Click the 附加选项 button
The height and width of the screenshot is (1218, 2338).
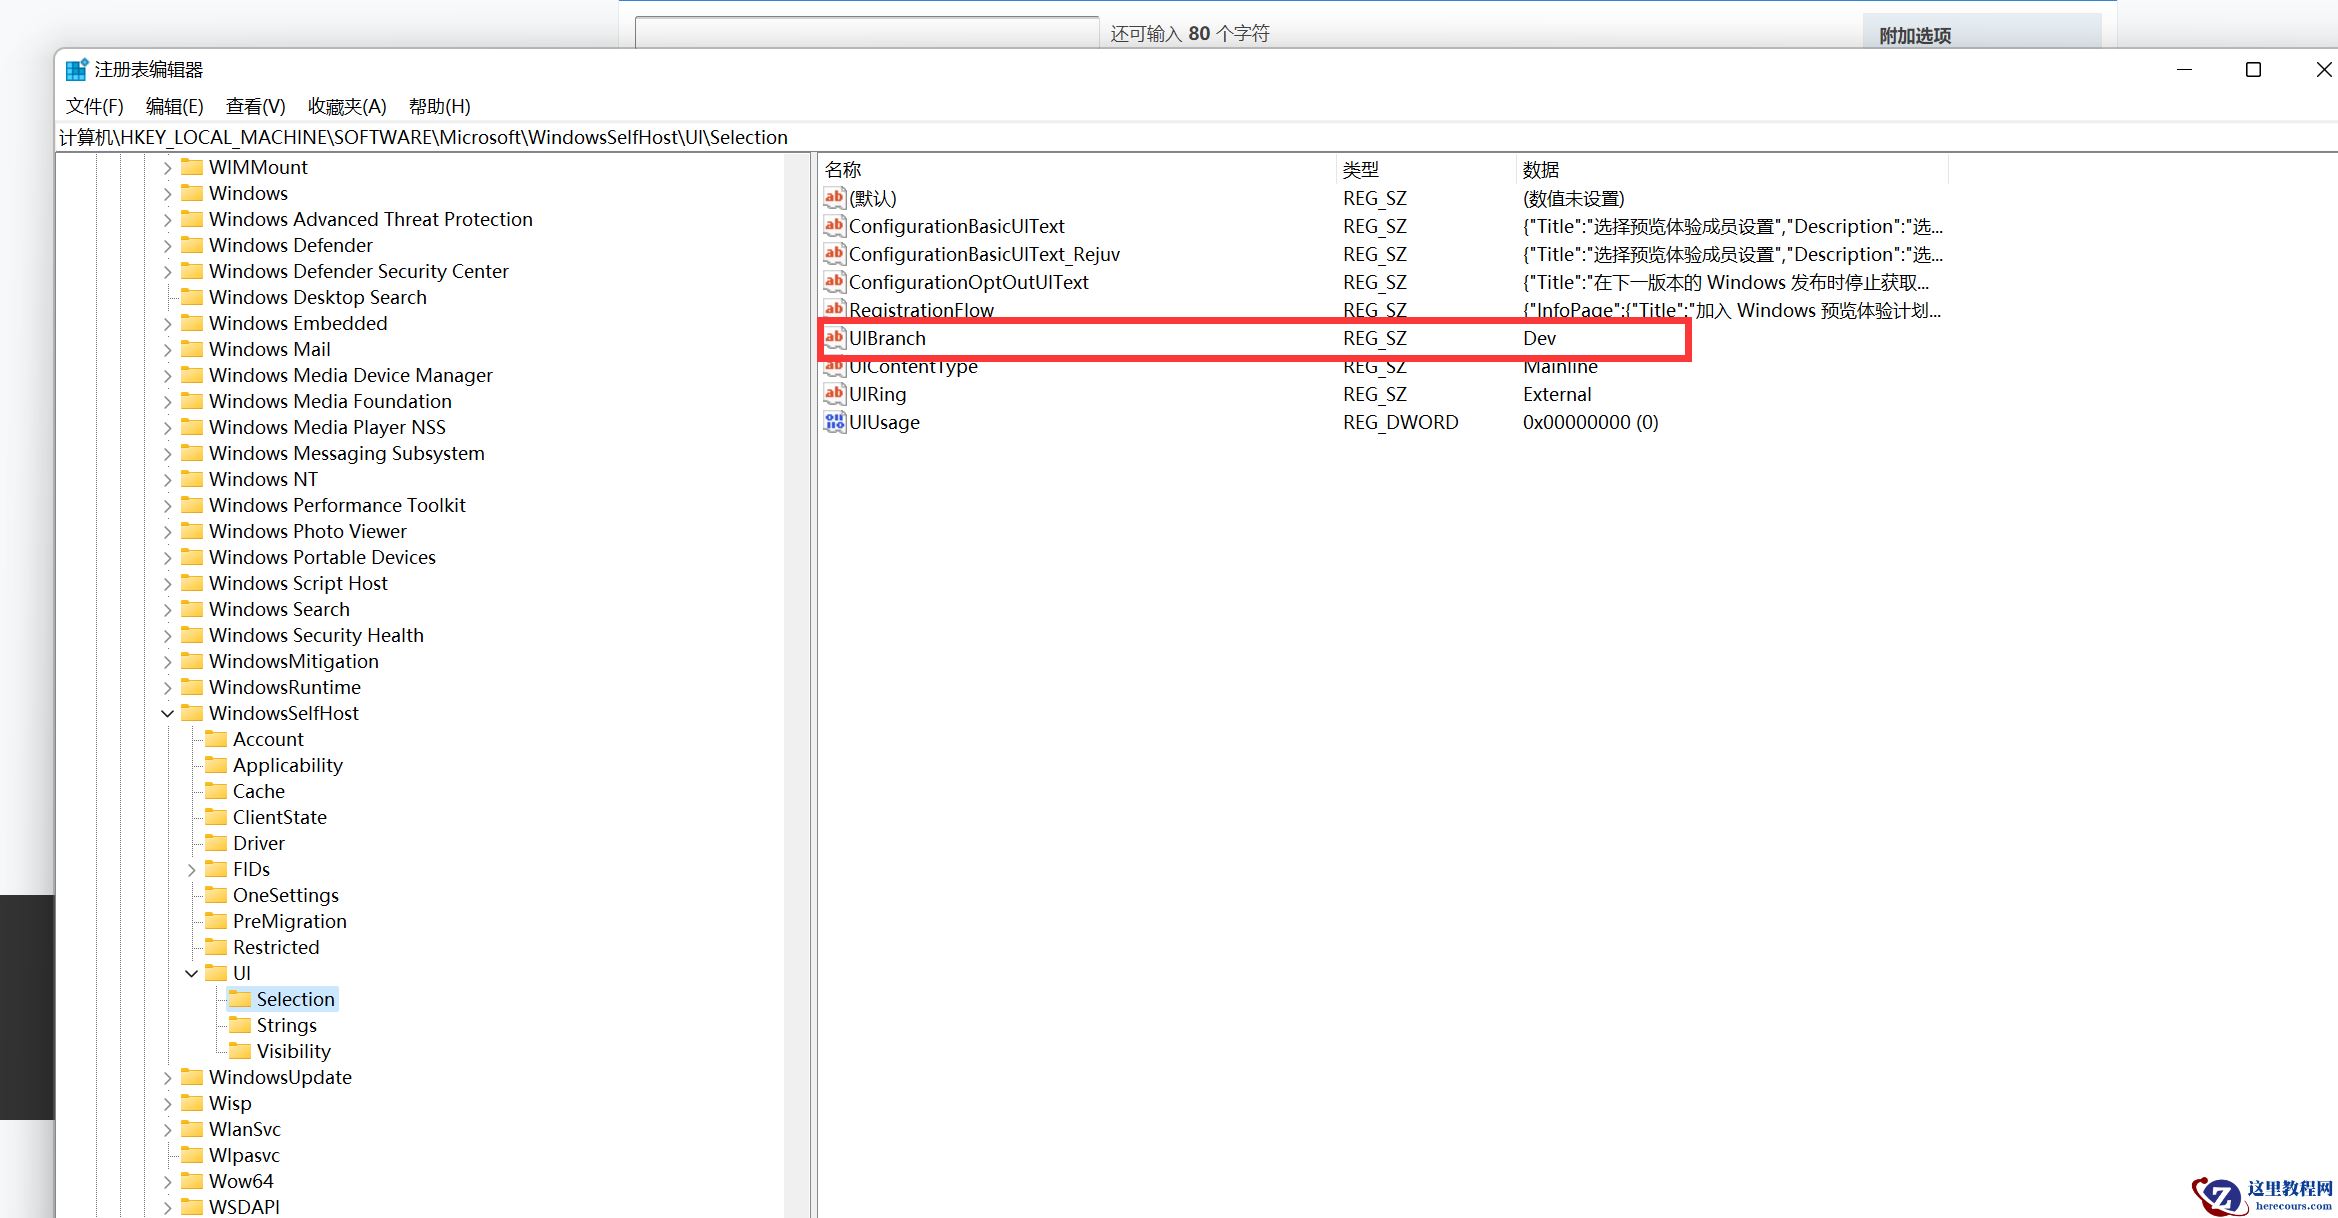tap(1915, 33)
